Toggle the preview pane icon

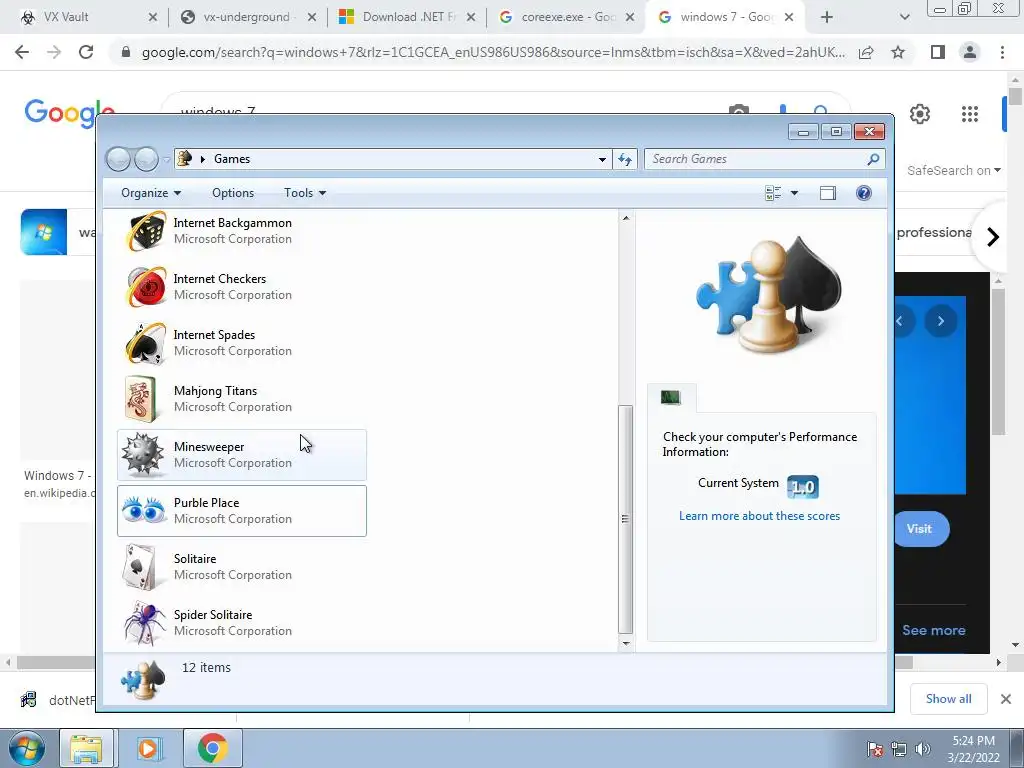click(x=827, y=193)
